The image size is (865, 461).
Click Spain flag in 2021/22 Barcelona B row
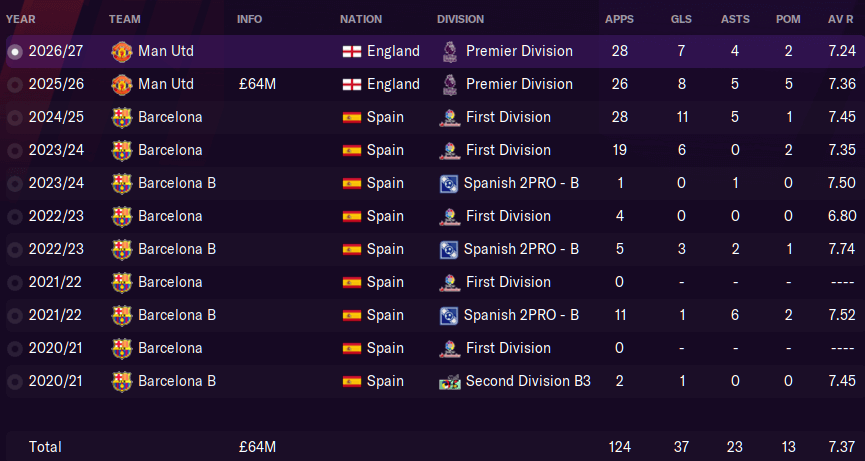click(x=352, y=315)
